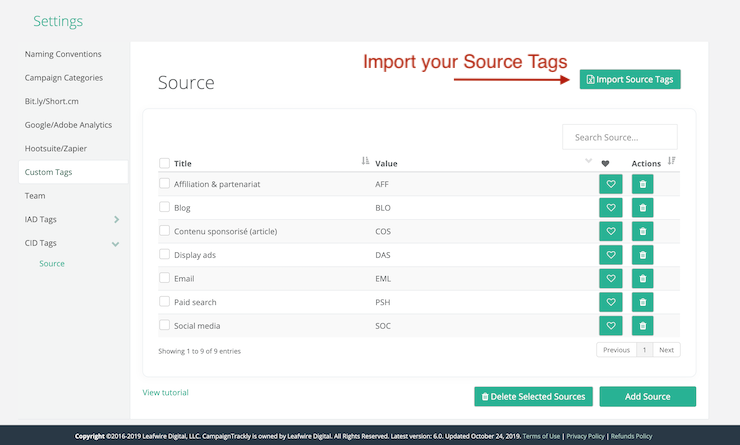Favorite the Paid search source

(610, 302)
